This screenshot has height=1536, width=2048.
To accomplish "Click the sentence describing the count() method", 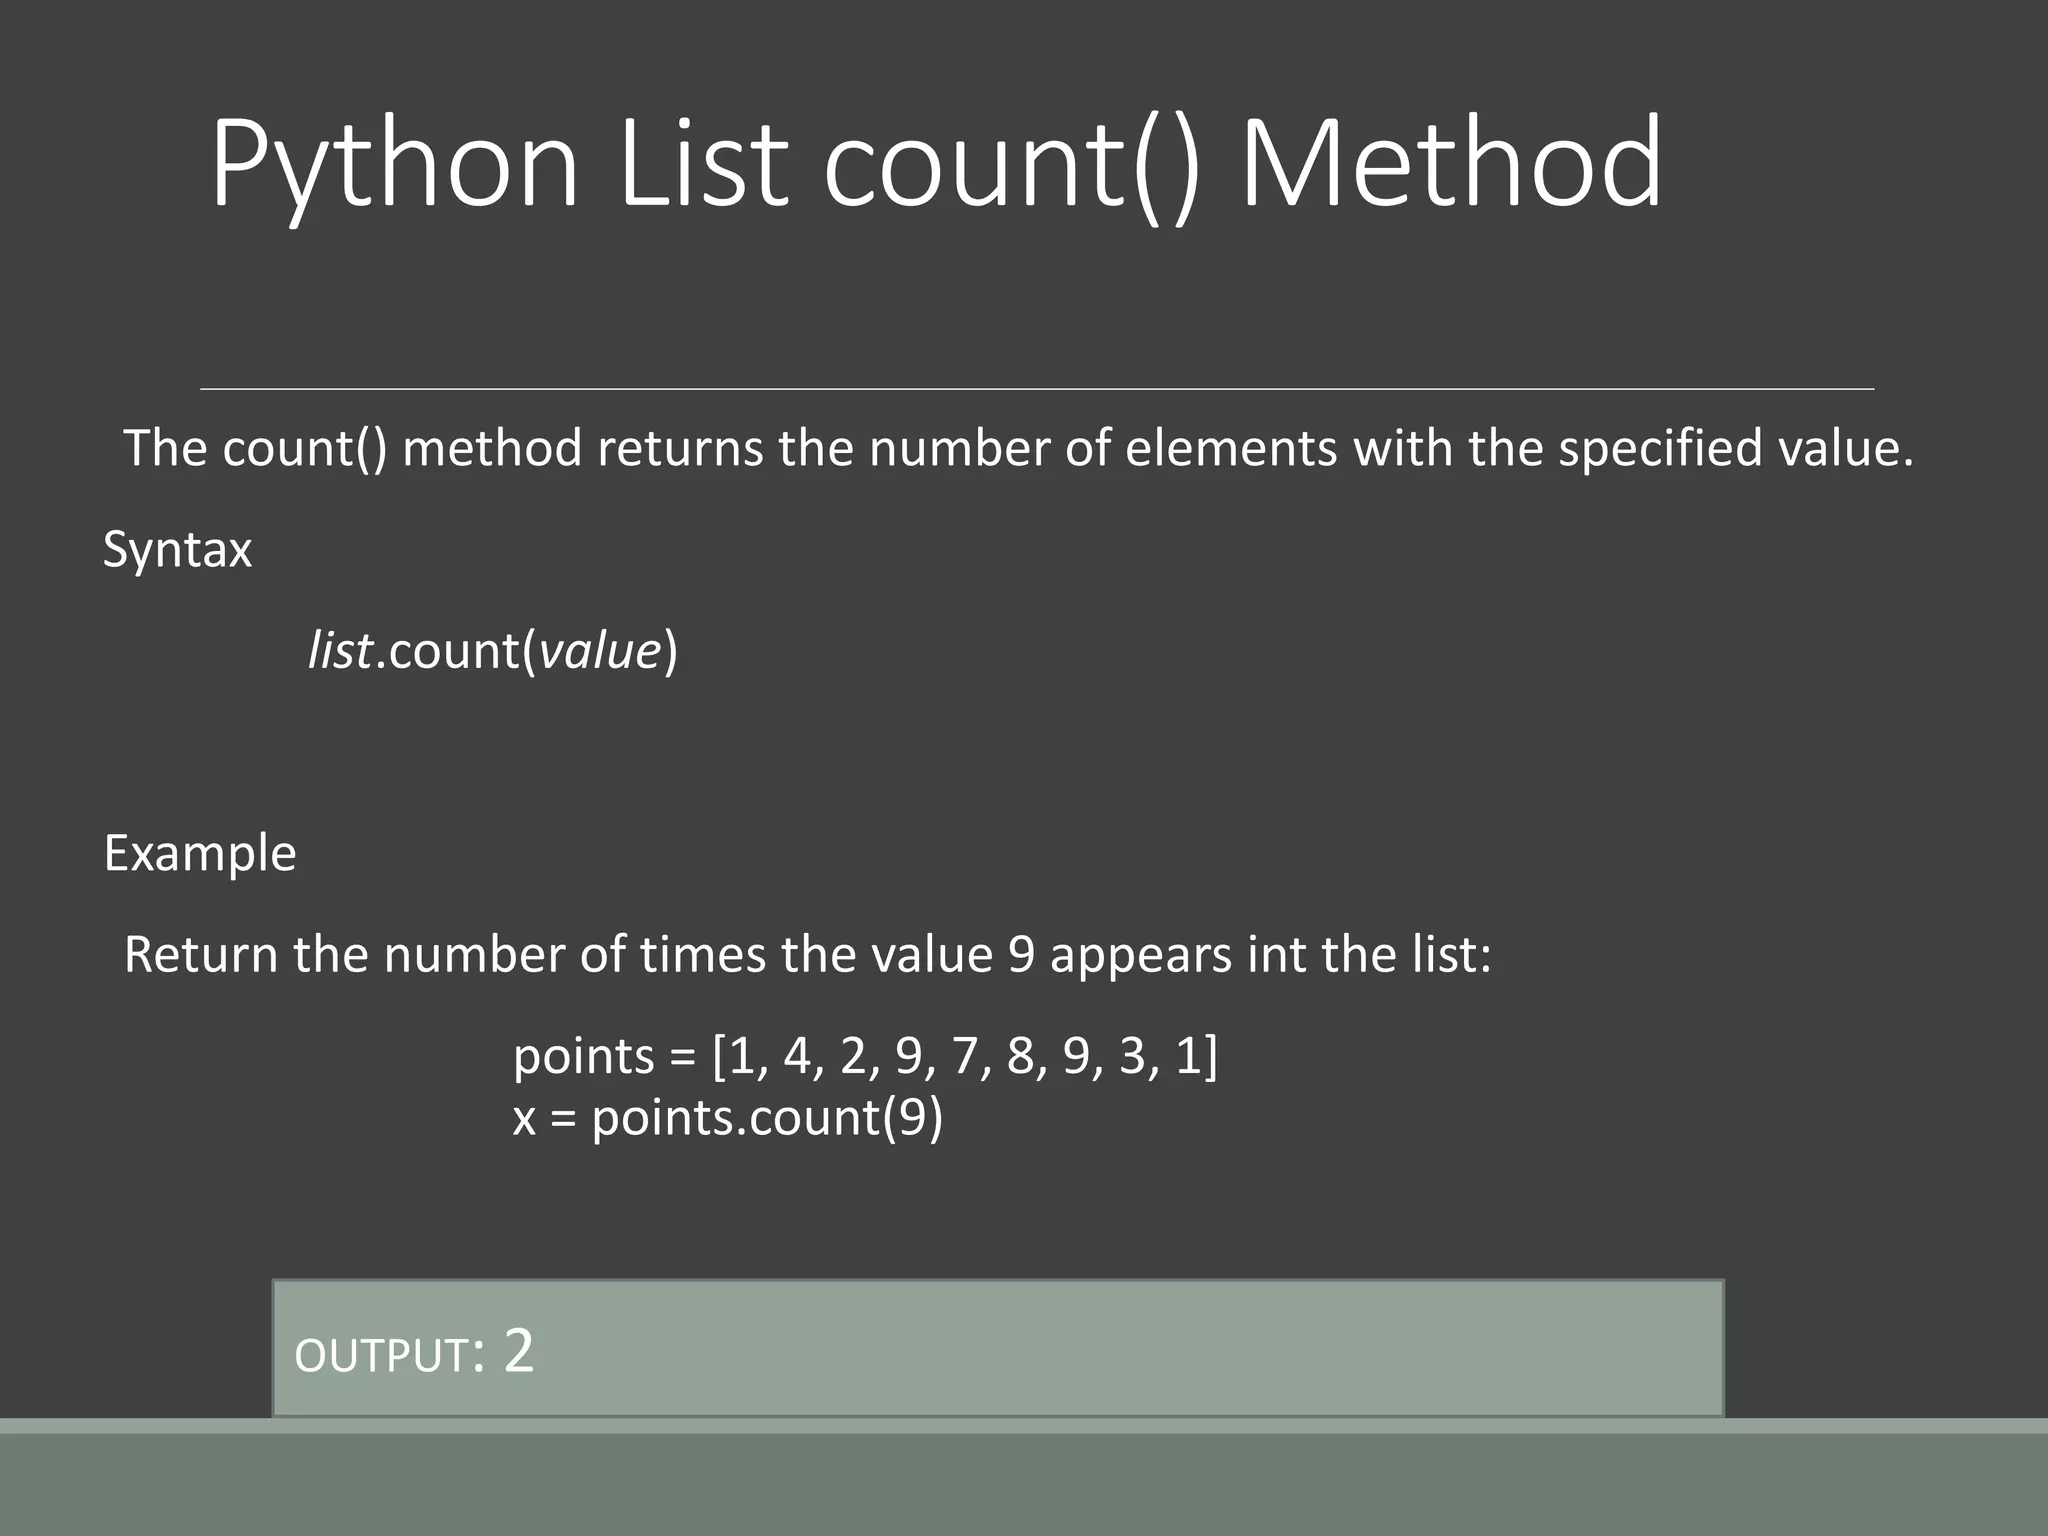I will tap(1018, 448).
